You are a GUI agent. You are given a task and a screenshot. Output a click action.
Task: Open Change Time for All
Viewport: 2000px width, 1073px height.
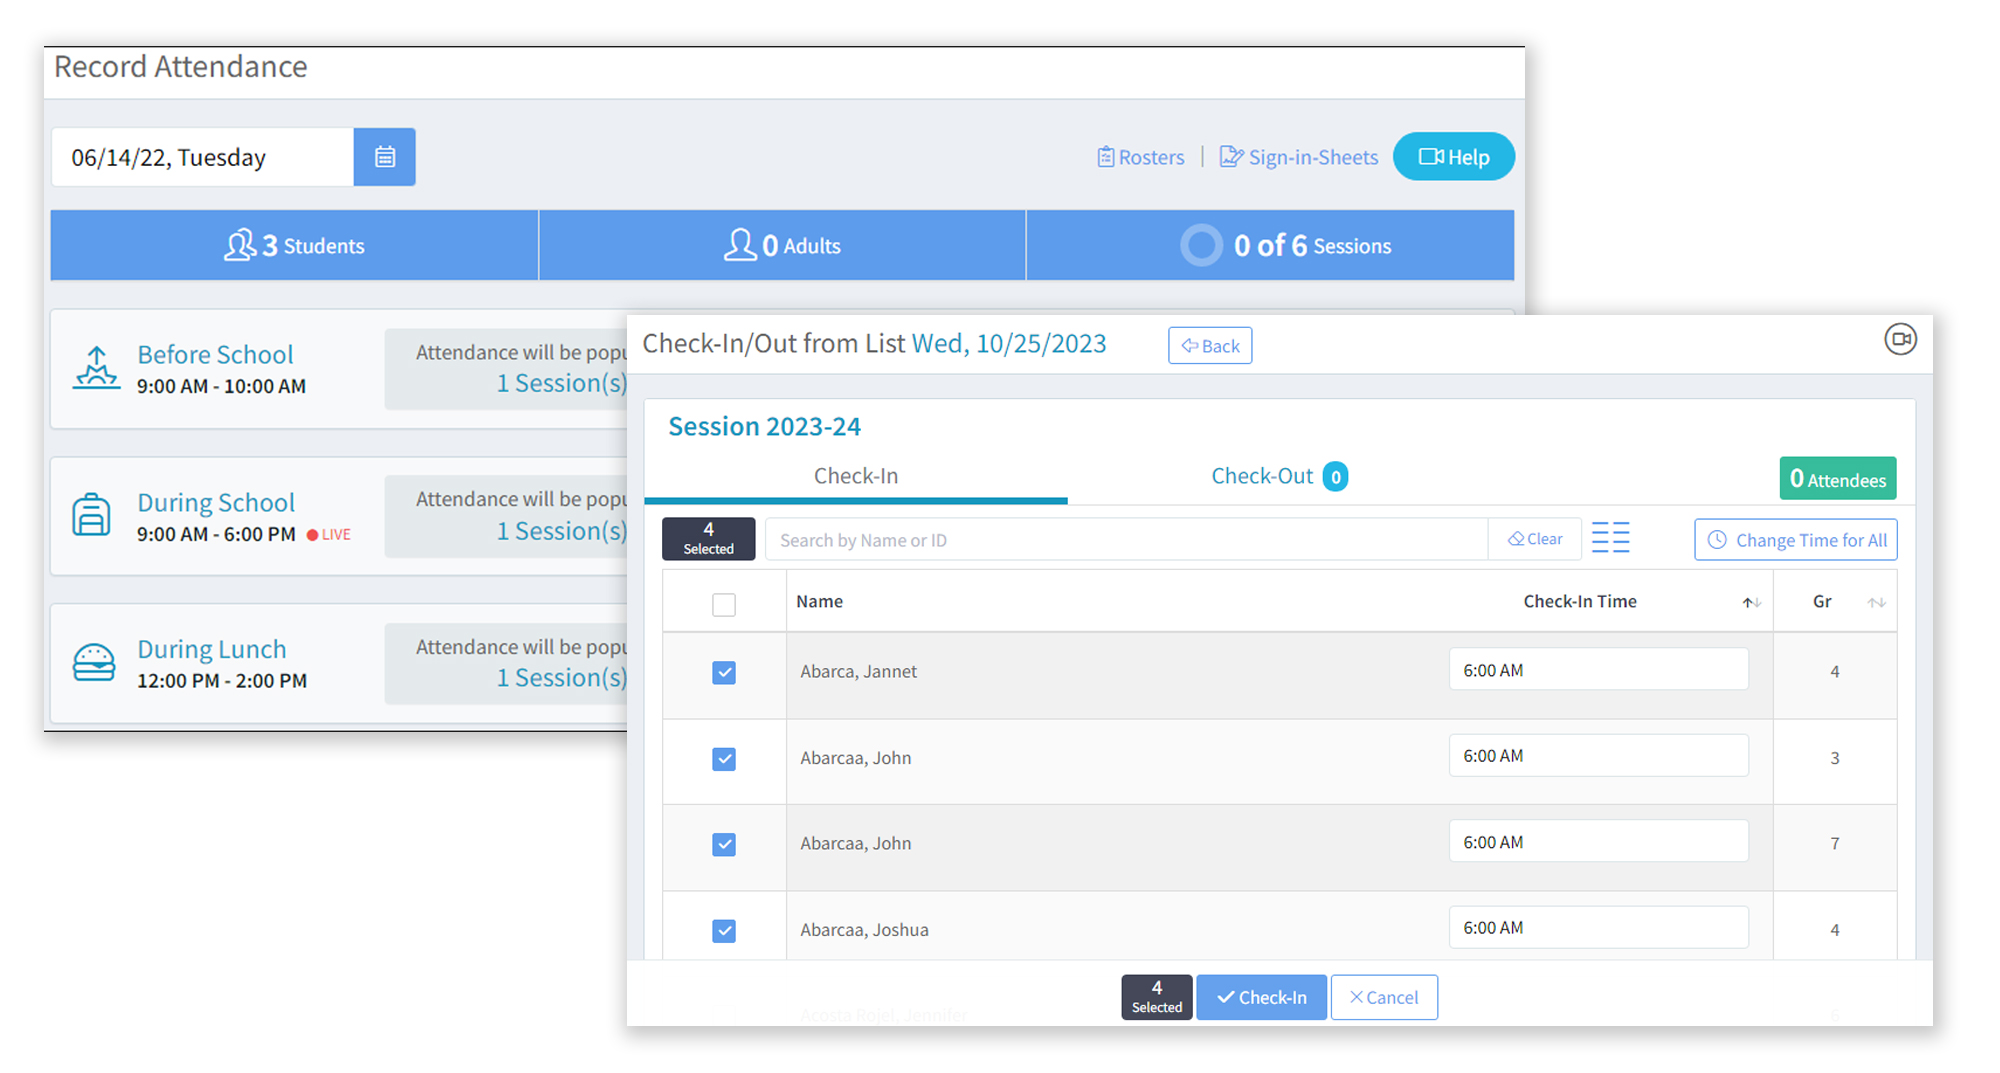click(1795, 540)
